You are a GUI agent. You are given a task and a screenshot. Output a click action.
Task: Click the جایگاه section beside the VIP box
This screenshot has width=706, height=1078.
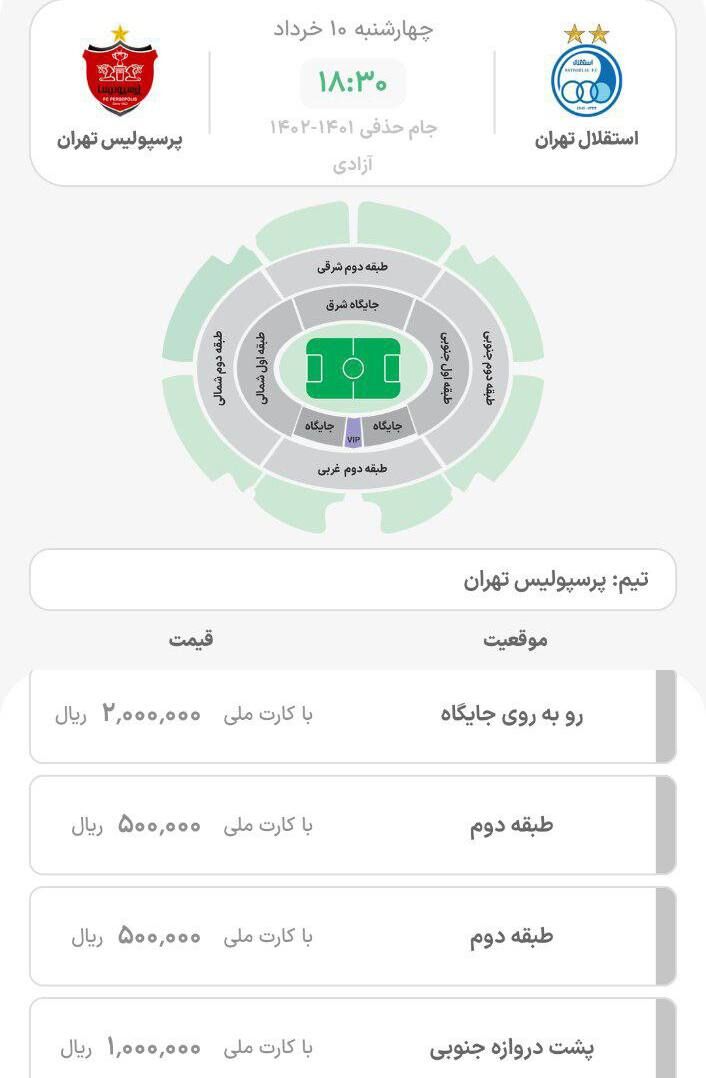pyautogui.click(x=394, y=423)
